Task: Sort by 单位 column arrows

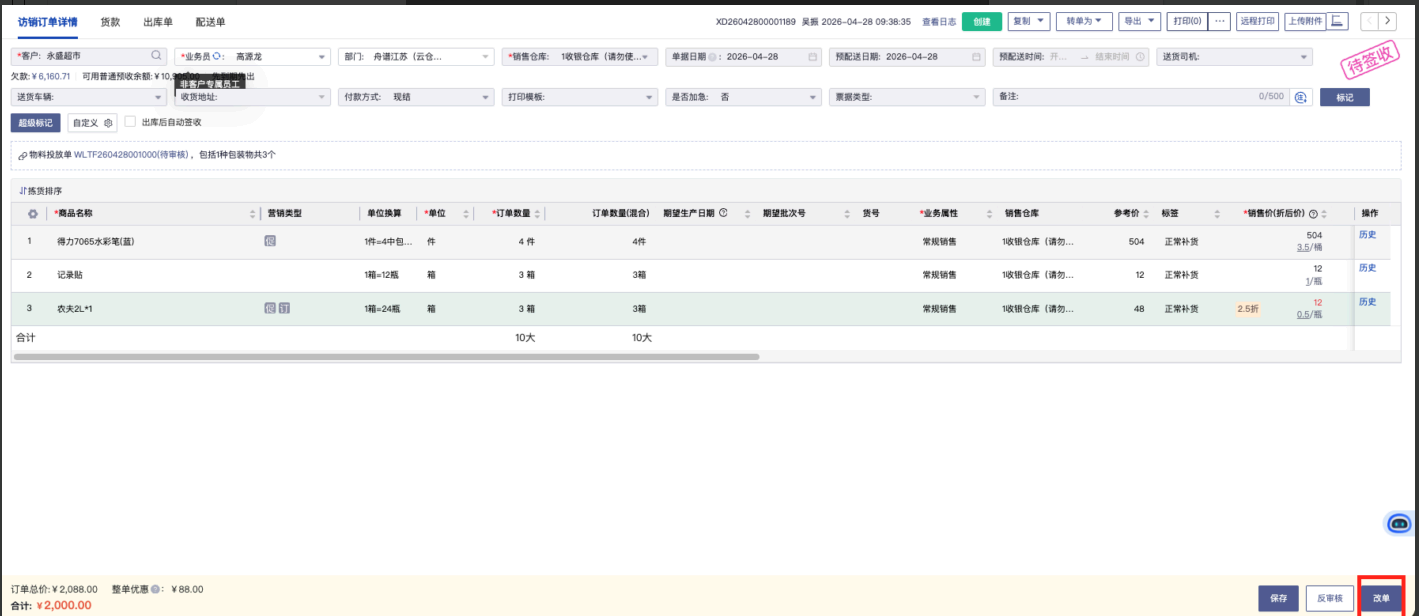Action: (x=467, y=214)
